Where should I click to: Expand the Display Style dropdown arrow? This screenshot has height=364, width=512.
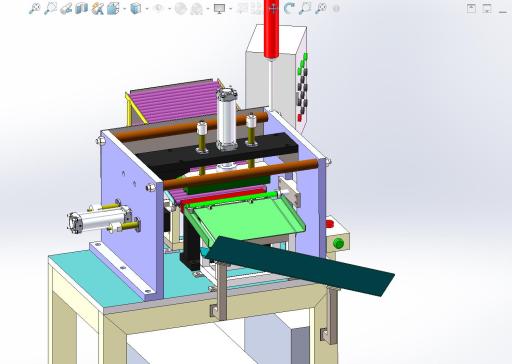(x=147, y=9)
